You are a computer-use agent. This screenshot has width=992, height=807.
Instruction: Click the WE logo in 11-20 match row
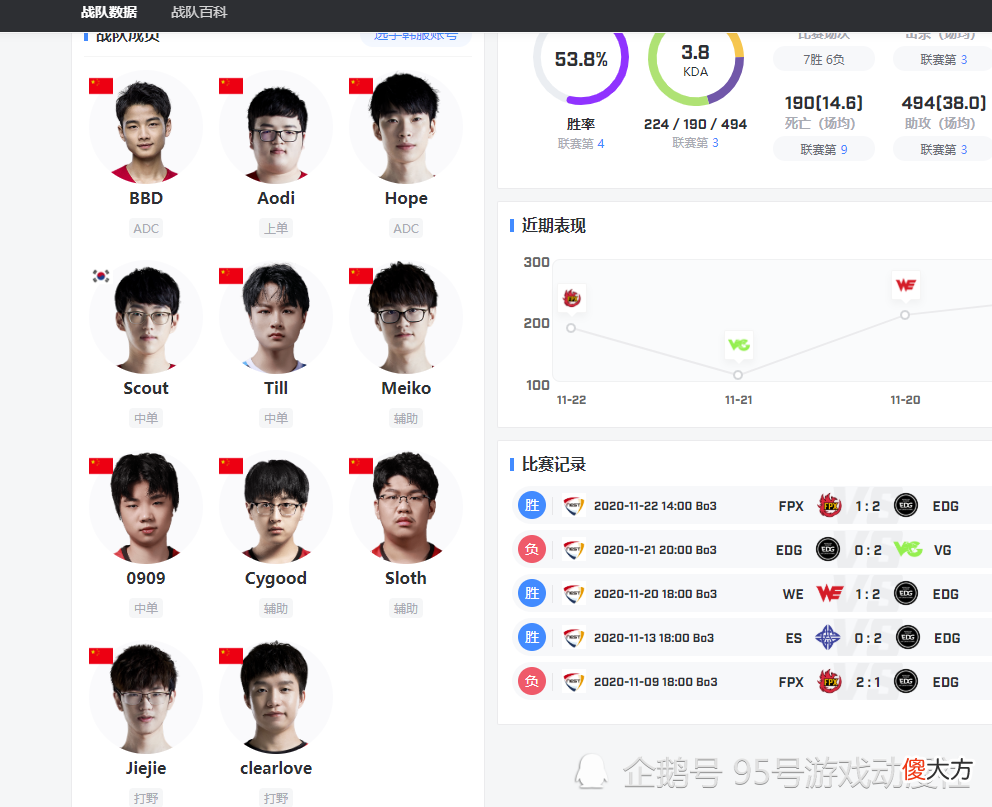(x=829, y=593)
